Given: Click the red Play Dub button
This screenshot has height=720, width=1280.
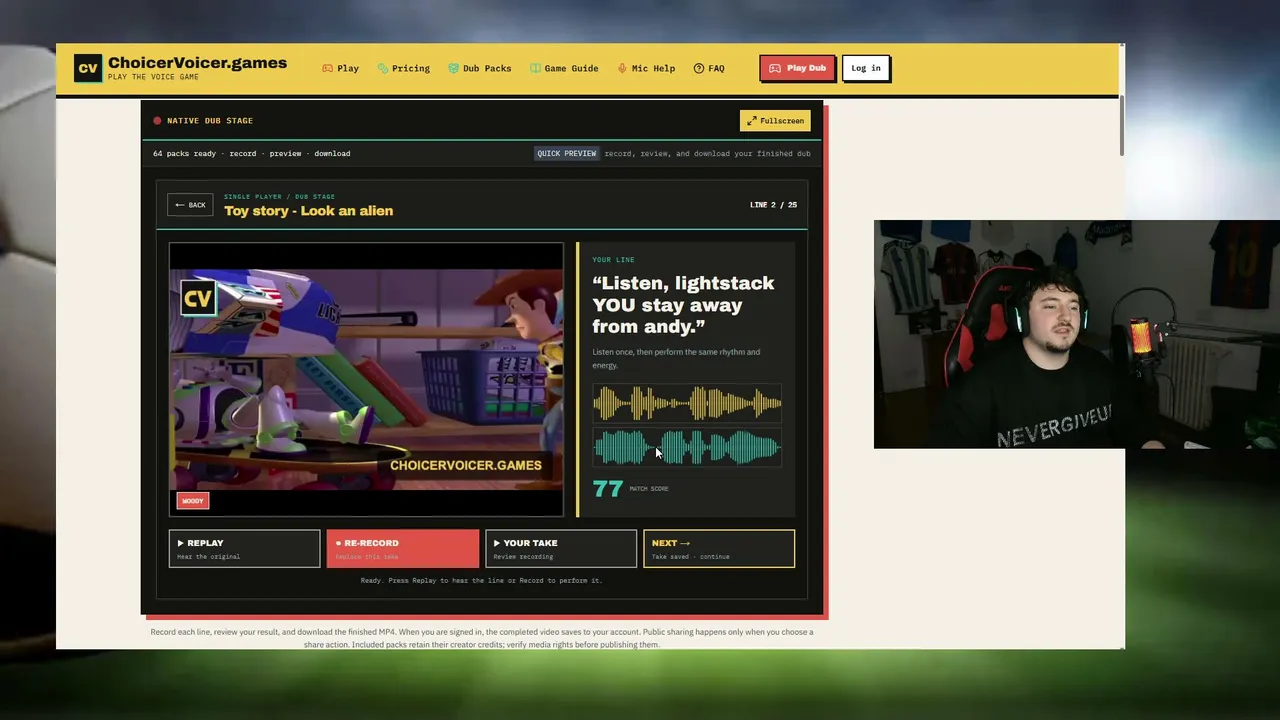Looking at the screenshot, I should (798, 68).
